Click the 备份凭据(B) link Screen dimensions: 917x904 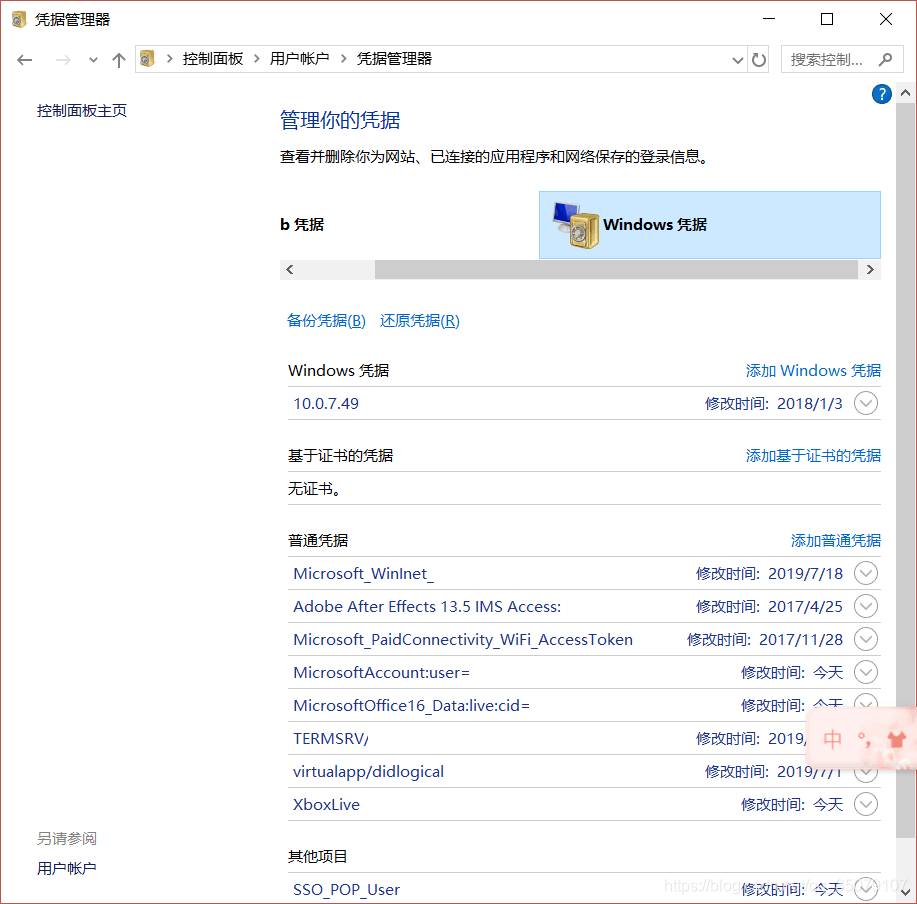click(326, 321)
